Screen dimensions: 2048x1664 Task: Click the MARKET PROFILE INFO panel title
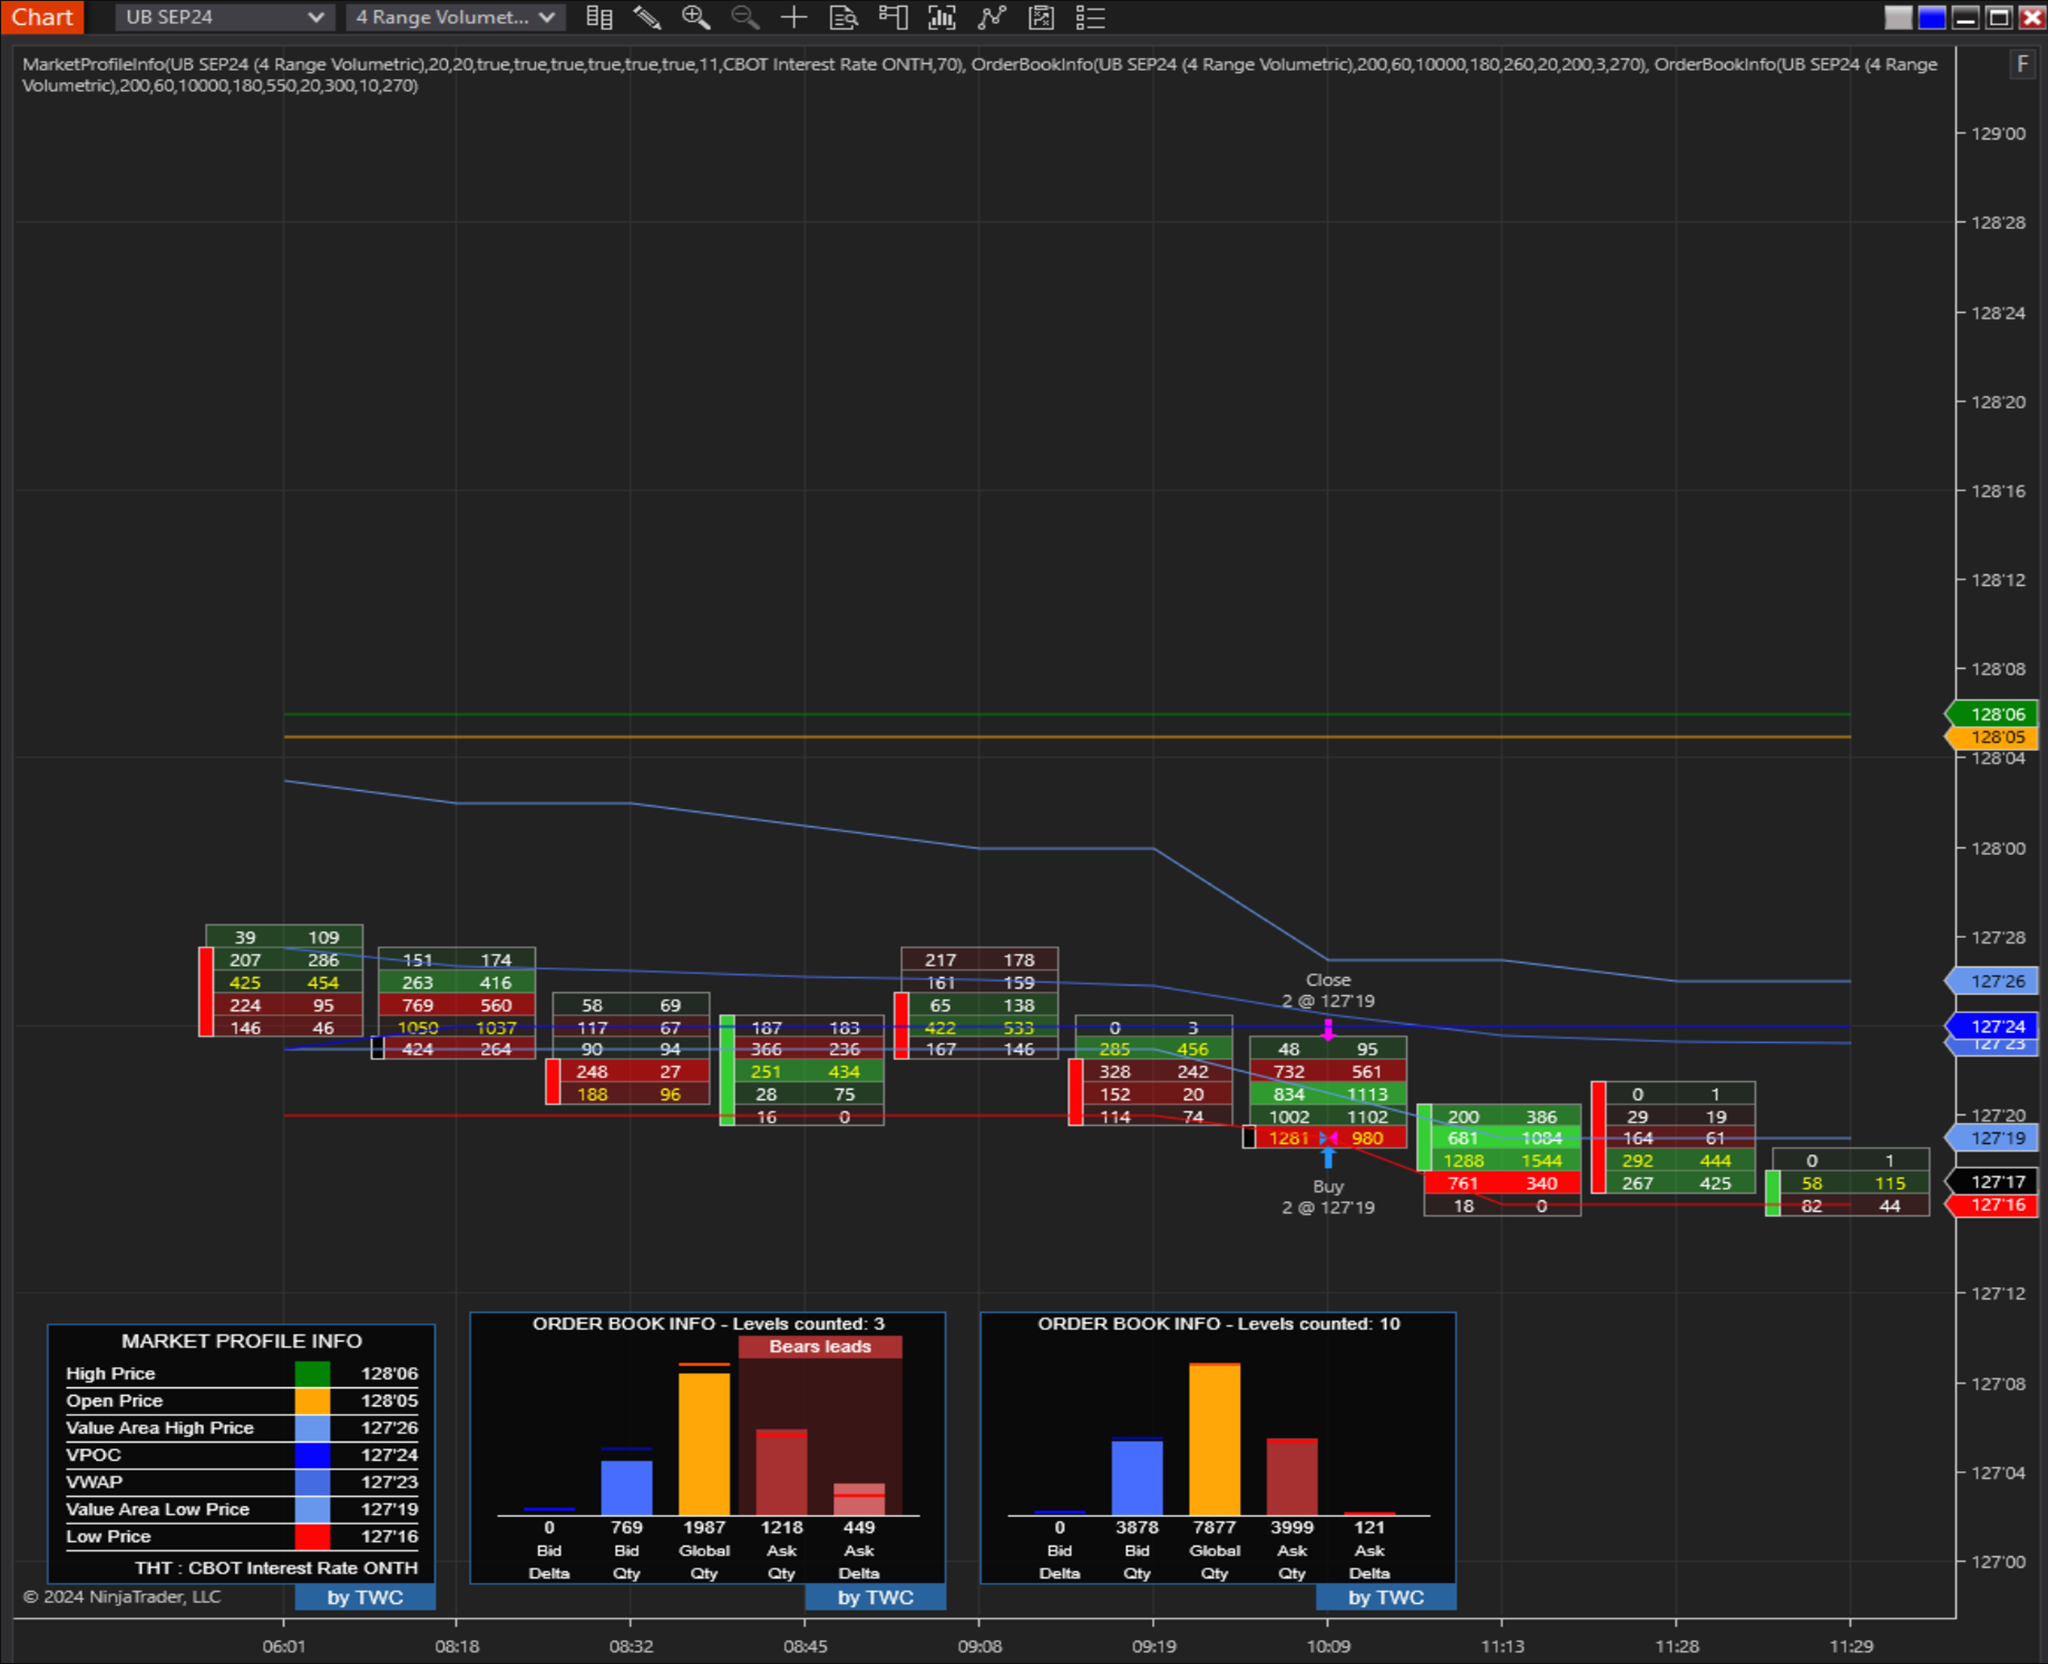click(x=241, y=1341)
